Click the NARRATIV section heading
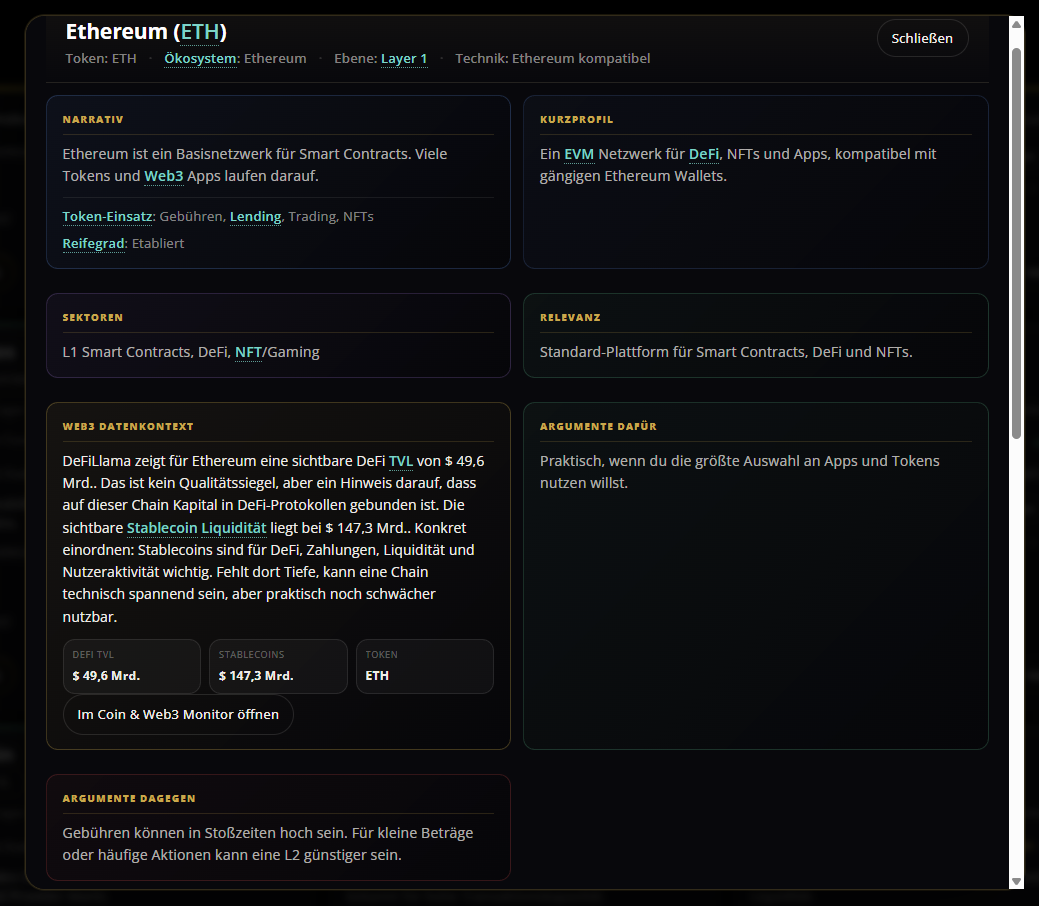Screen dimensions: 1039x906 pos(93,119)
